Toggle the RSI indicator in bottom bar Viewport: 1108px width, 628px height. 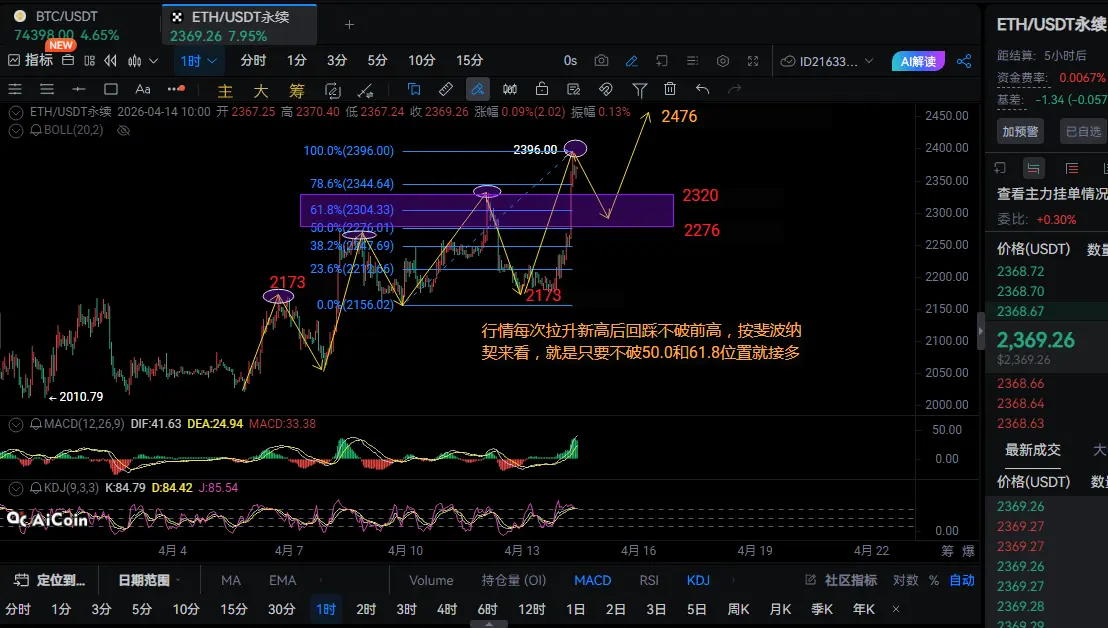click(x=649, y=580)
